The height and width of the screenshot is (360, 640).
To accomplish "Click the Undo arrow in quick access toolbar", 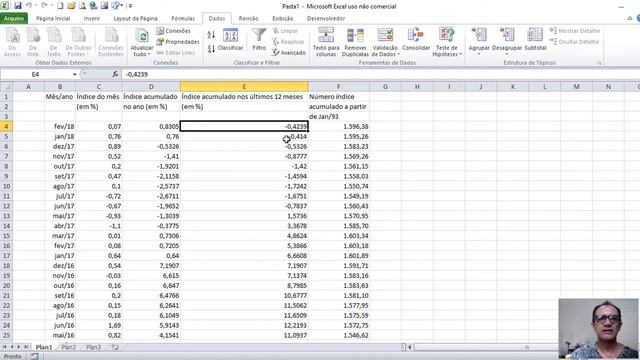I will pos(29,6).
